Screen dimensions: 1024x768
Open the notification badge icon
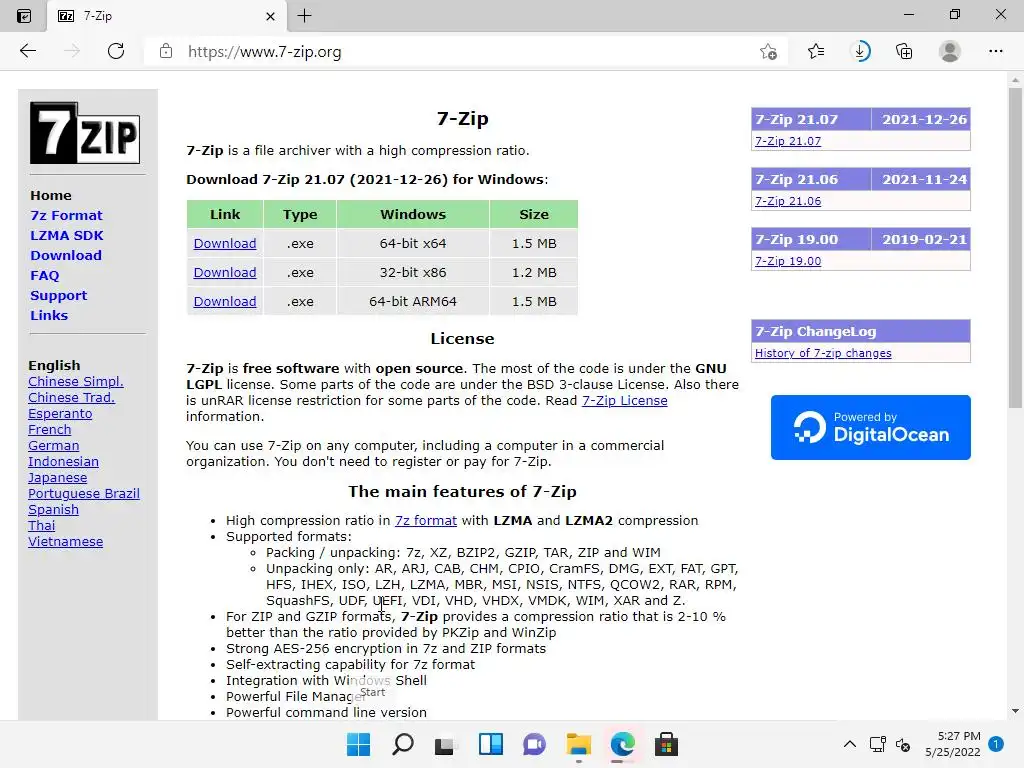[996, 744]
